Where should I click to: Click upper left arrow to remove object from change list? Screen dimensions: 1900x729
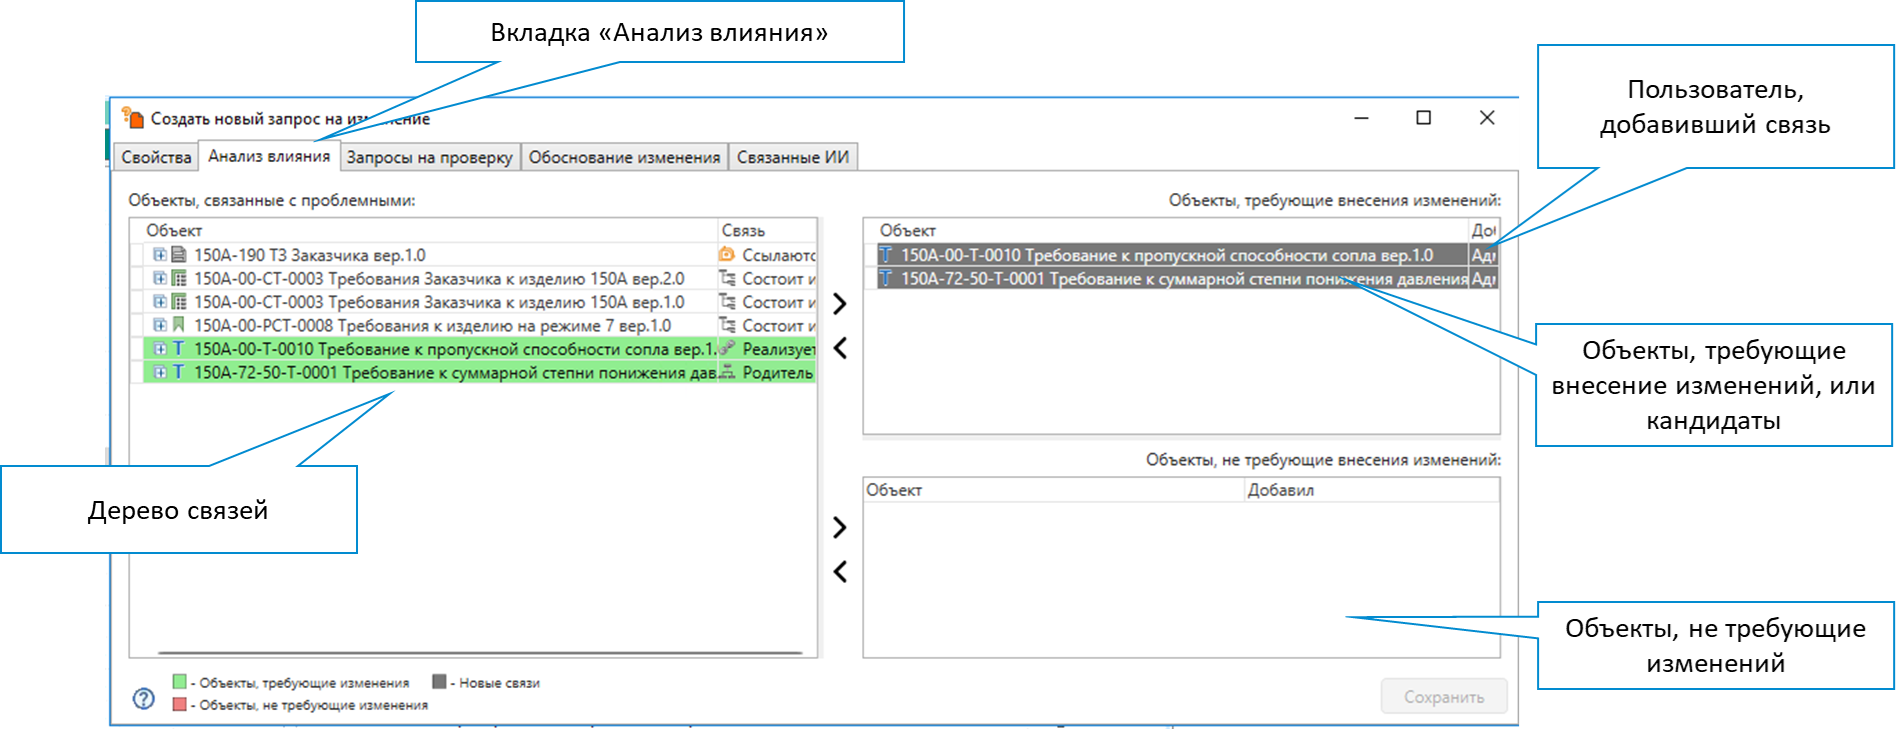pos(840,348)
